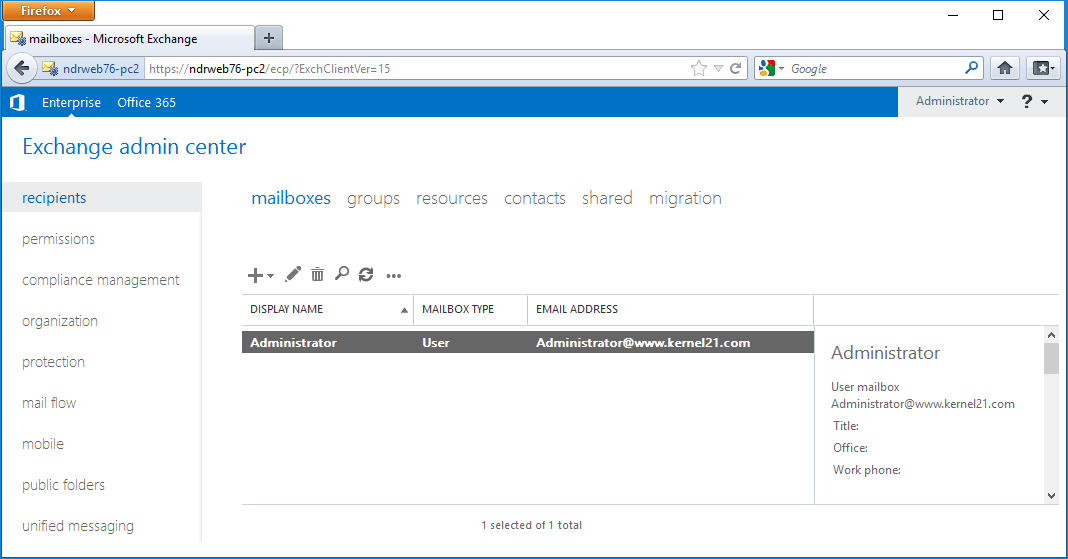Click inside the Google search field

pyautogui.click(x=875, y=68)
